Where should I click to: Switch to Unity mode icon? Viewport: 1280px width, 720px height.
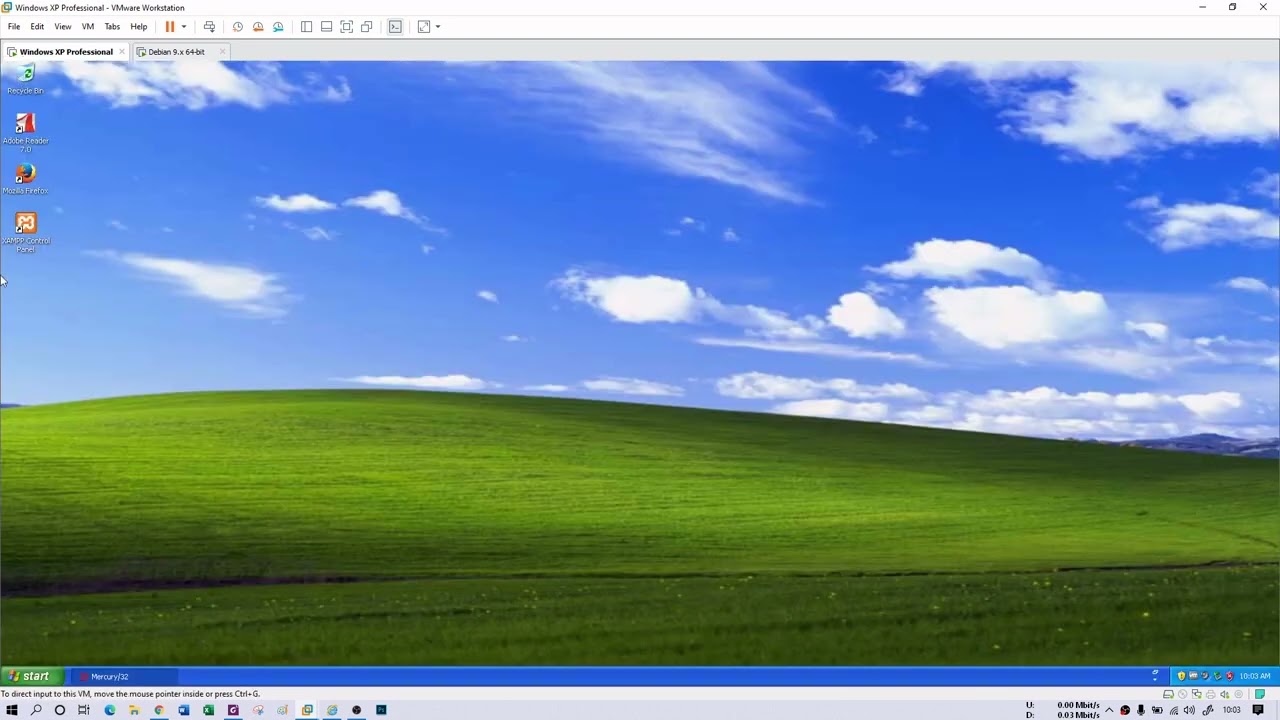[366, 27]
